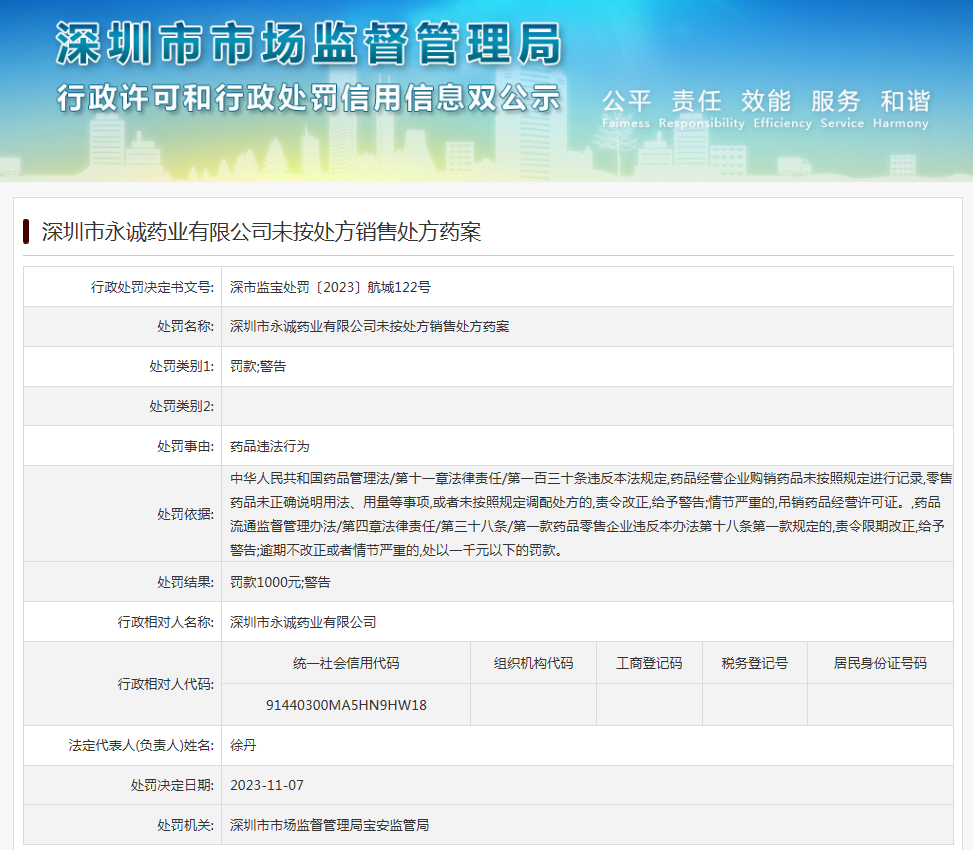Click the 处罚名称 value cell text
Viewport: 973px width, 850px height.
369,326
